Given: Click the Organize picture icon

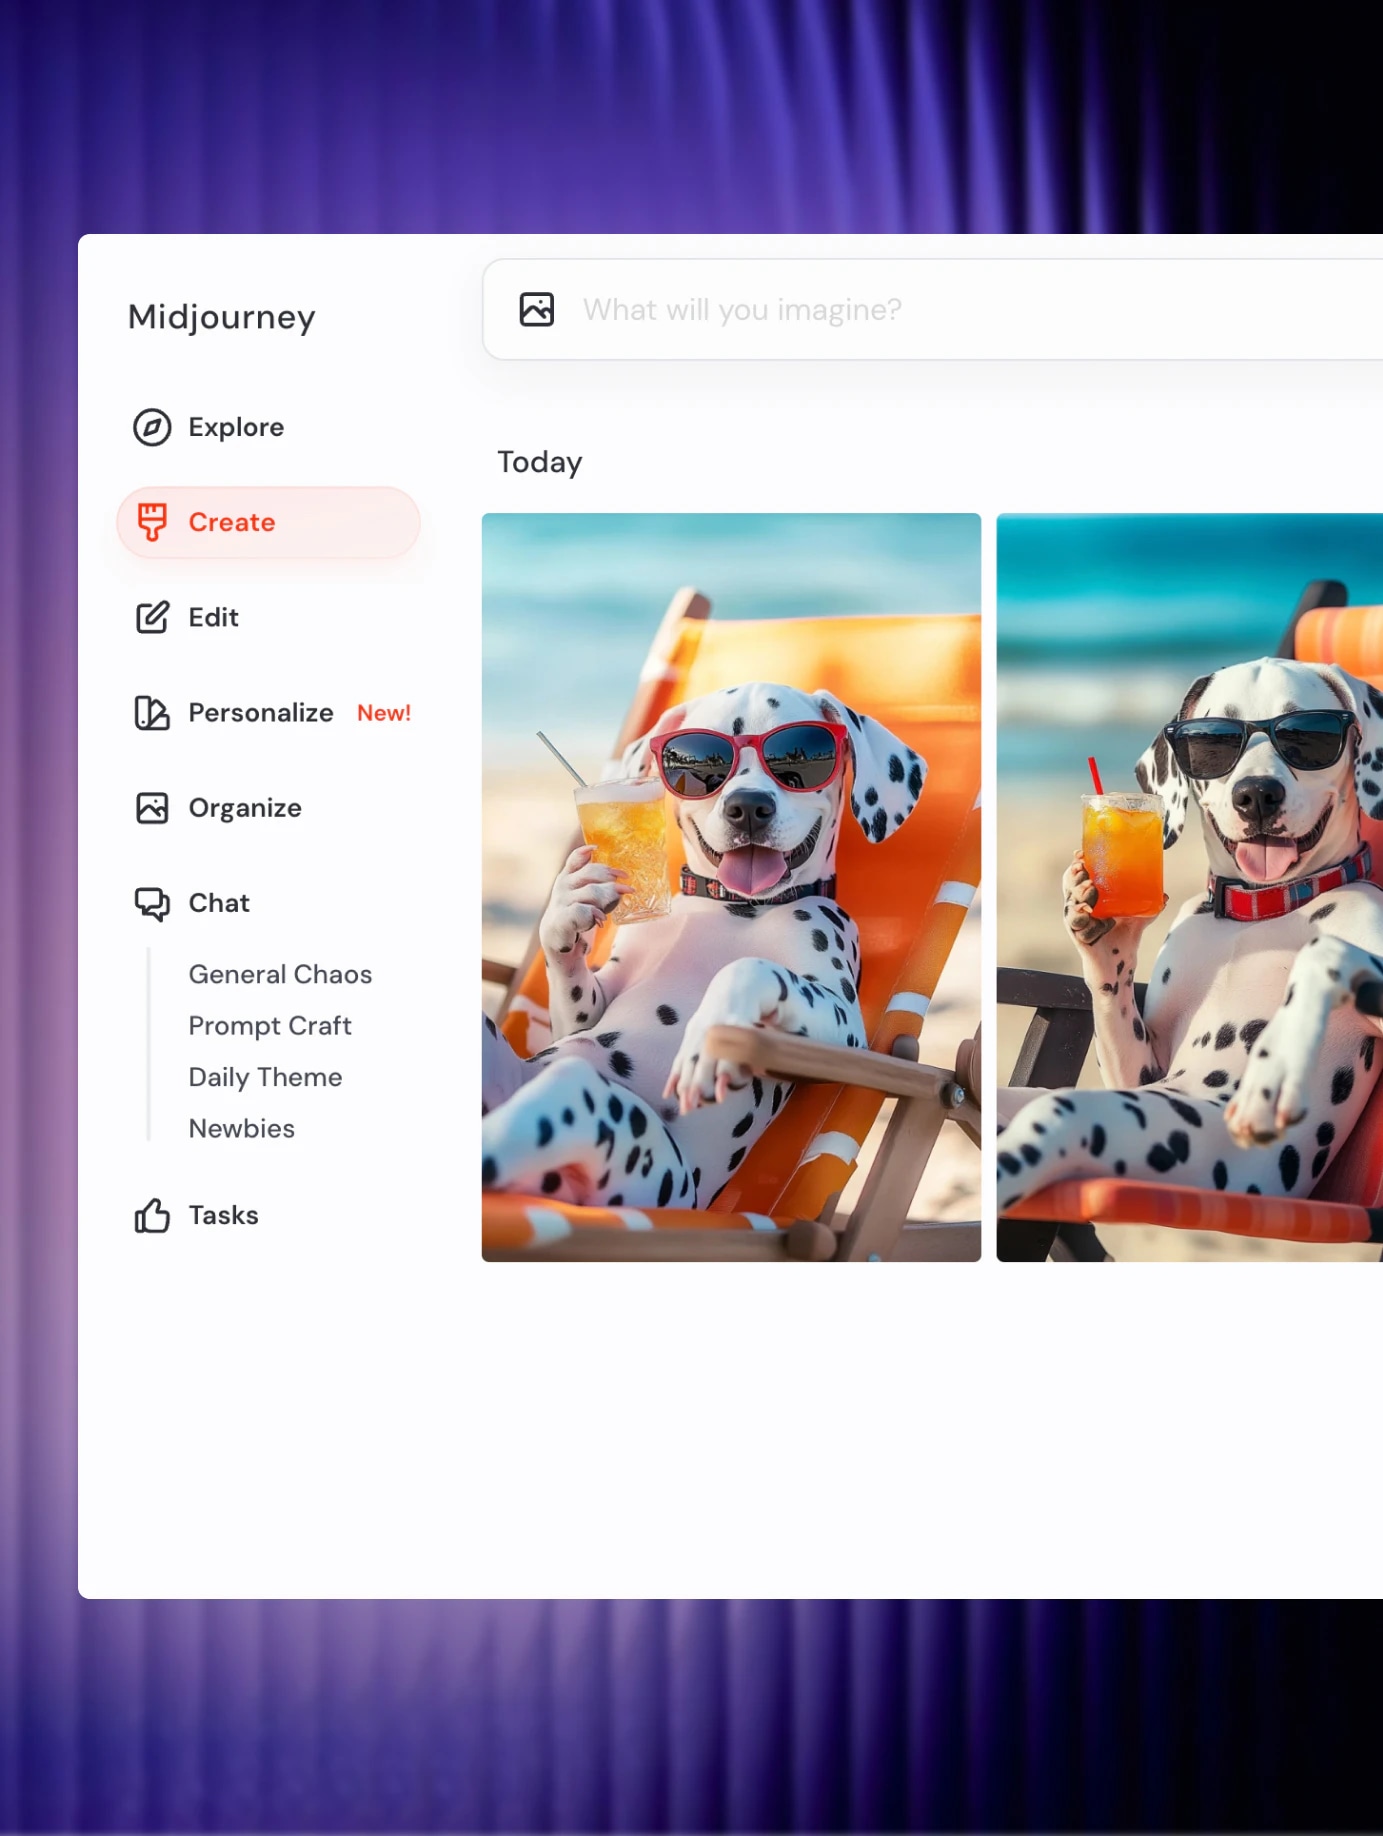Looking at the screenshot, I should [x=152, y=808].
